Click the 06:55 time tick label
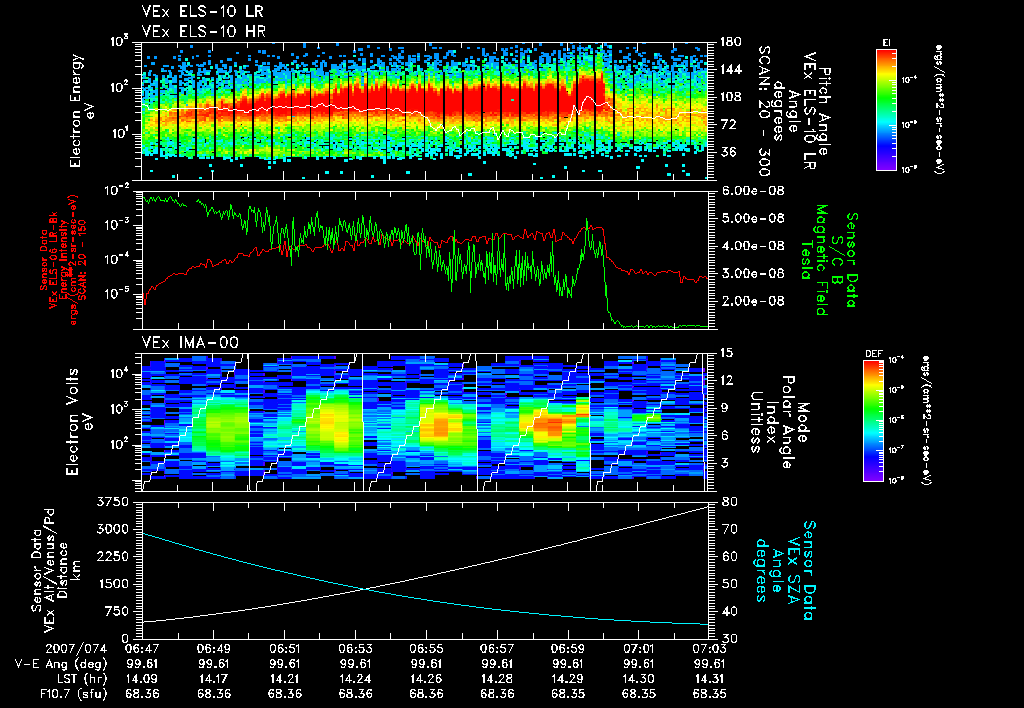Viewport: 1024px width, 708px height. [426, 649]
